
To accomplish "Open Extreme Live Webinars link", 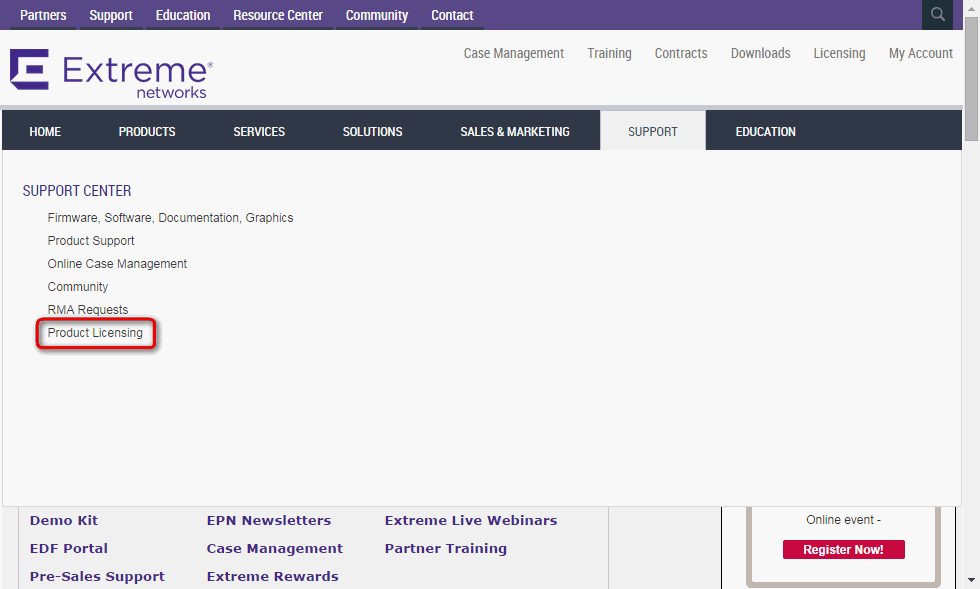I will pos(471,520).
